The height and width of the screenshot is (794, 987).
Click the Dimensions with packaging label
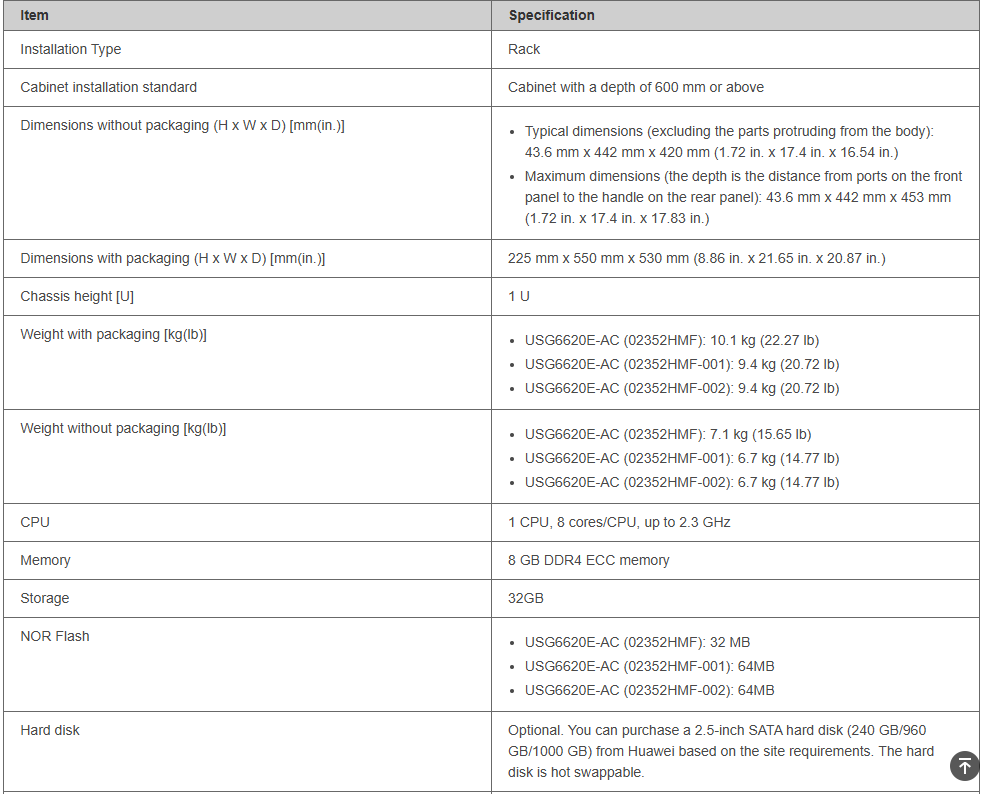pos(172,258)
